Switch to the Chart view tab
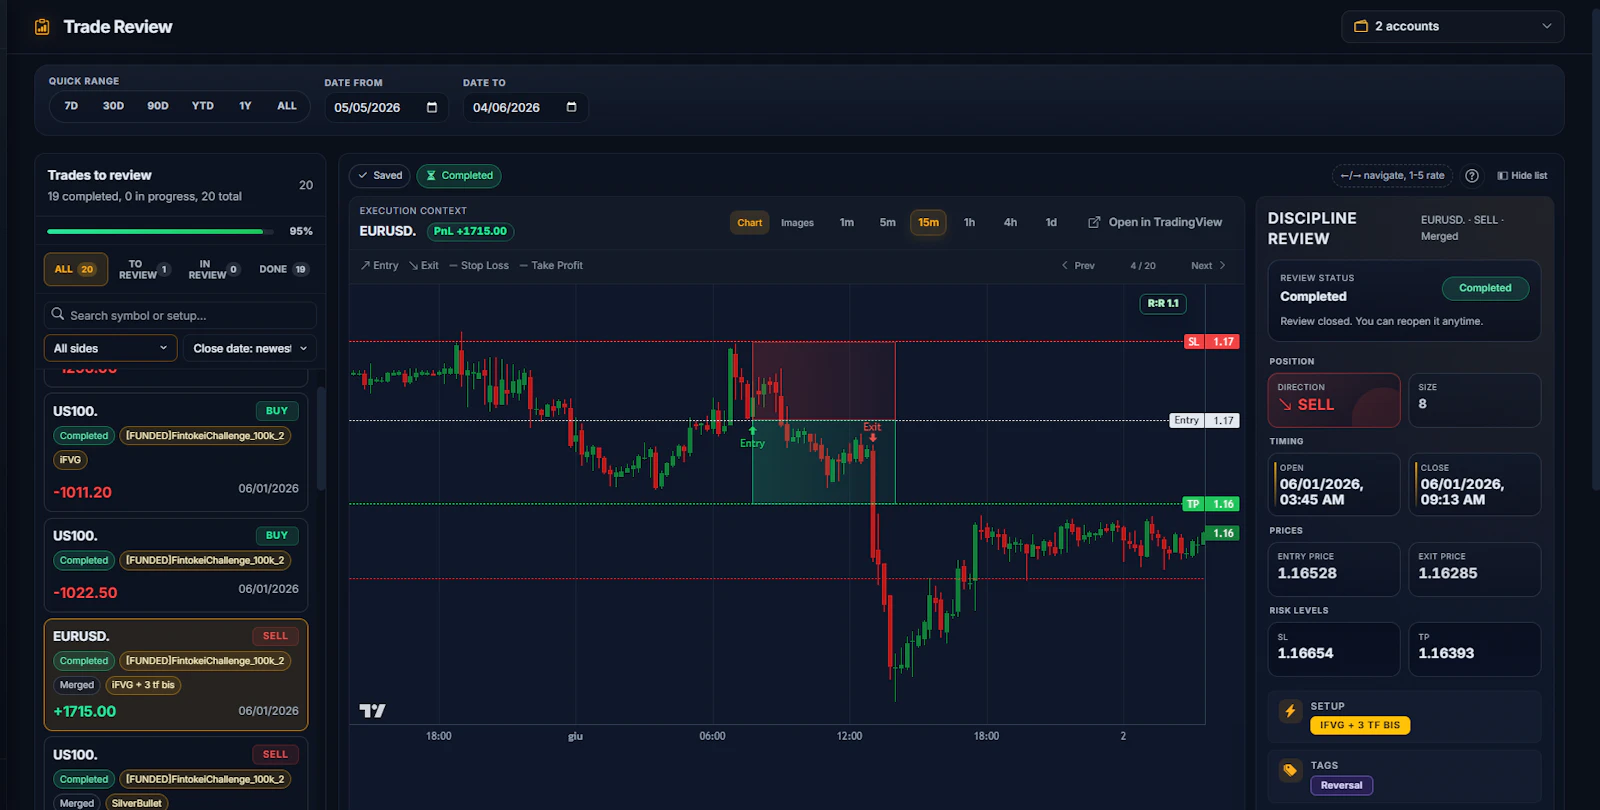Image resolution: width=1600 pixels, height=810 pixels. 750,223
